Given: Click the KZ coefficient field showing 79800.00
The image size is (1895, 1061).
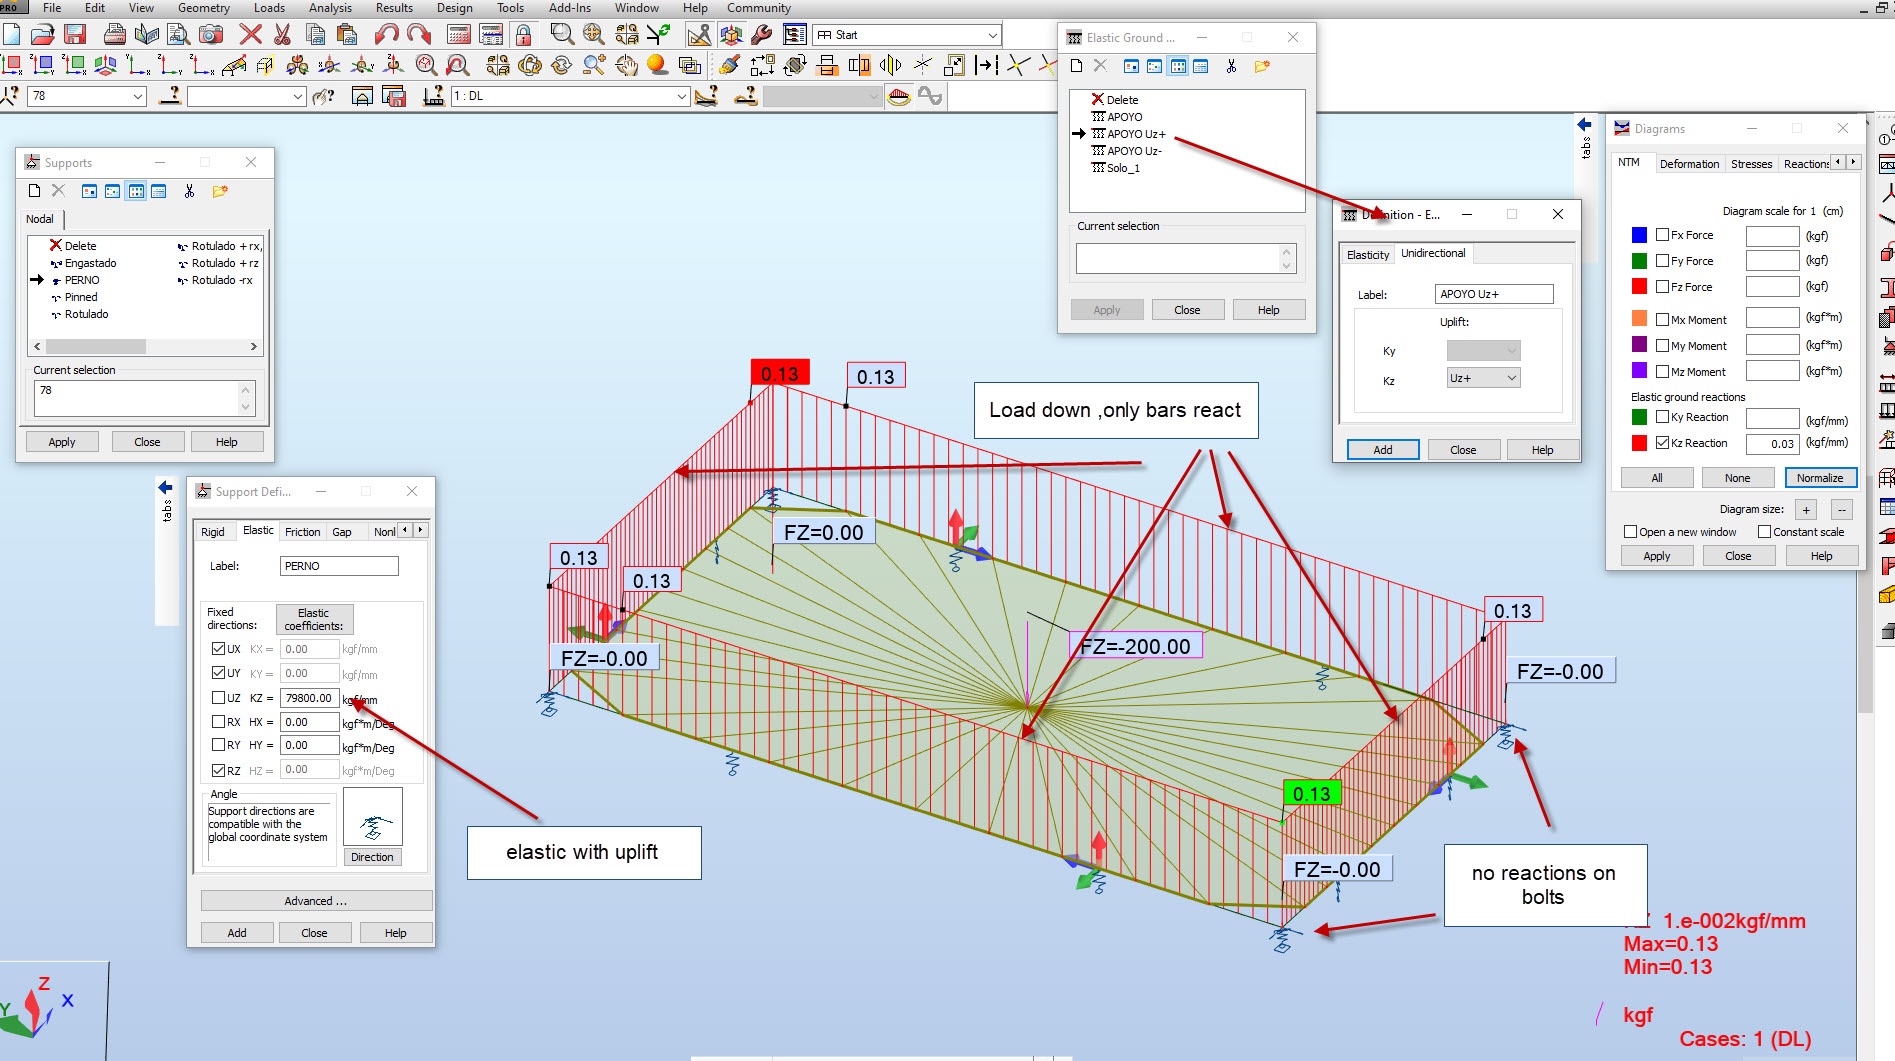Looking at the screenshot, I should [x=309, y=698].
